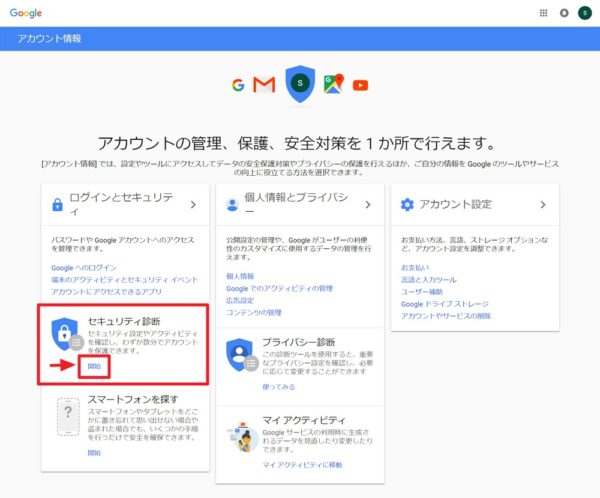The image size is (600, 498).
Task: Open the Google apps grid icon
Action: 543,13
